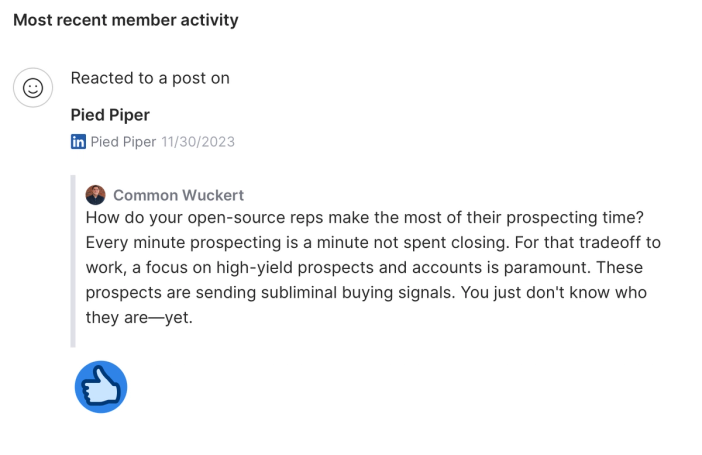Click the vertical quote bar beside the post
This screenshot has height=455, width=702.
click(x=73, y=261)
